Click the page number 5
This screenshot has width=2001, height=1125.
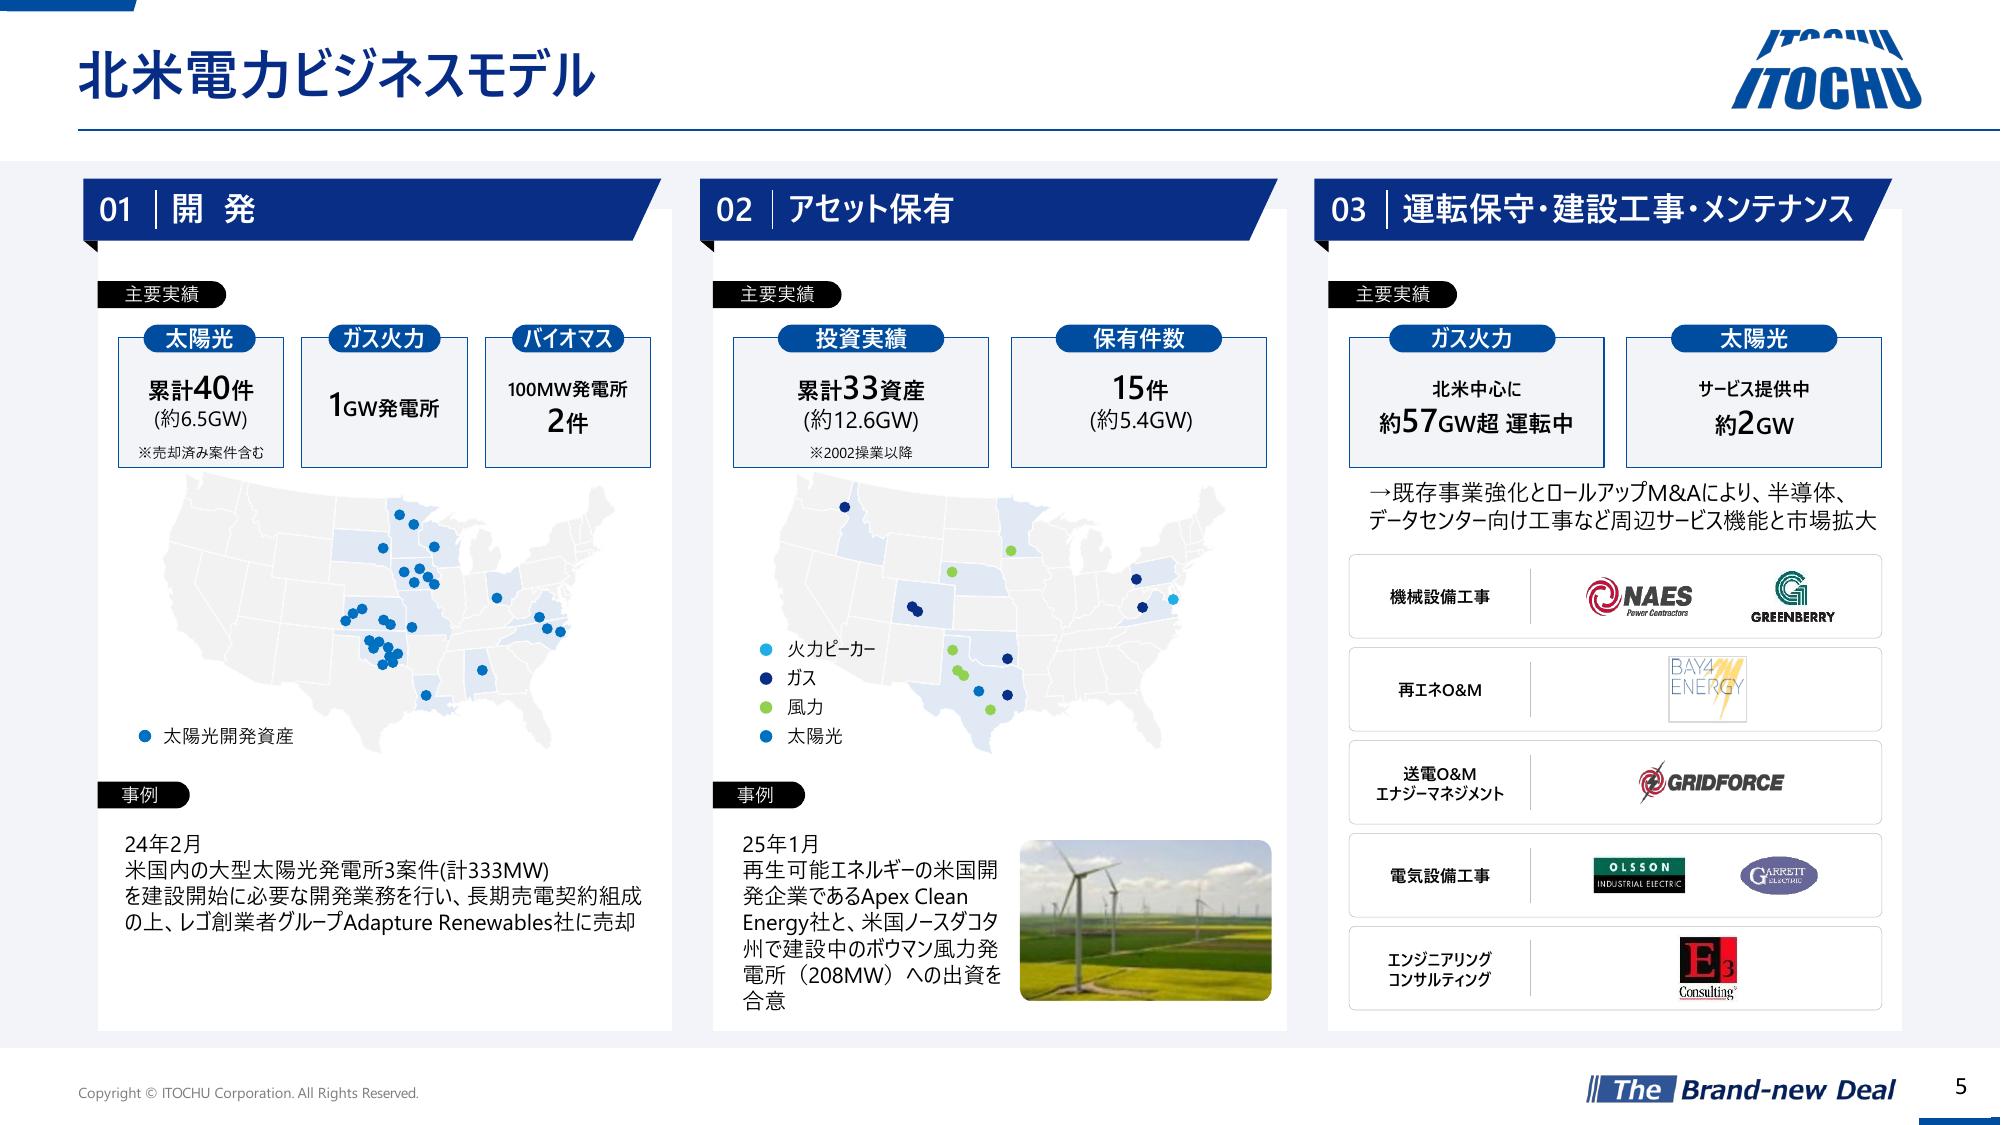coord(1961,1087)
